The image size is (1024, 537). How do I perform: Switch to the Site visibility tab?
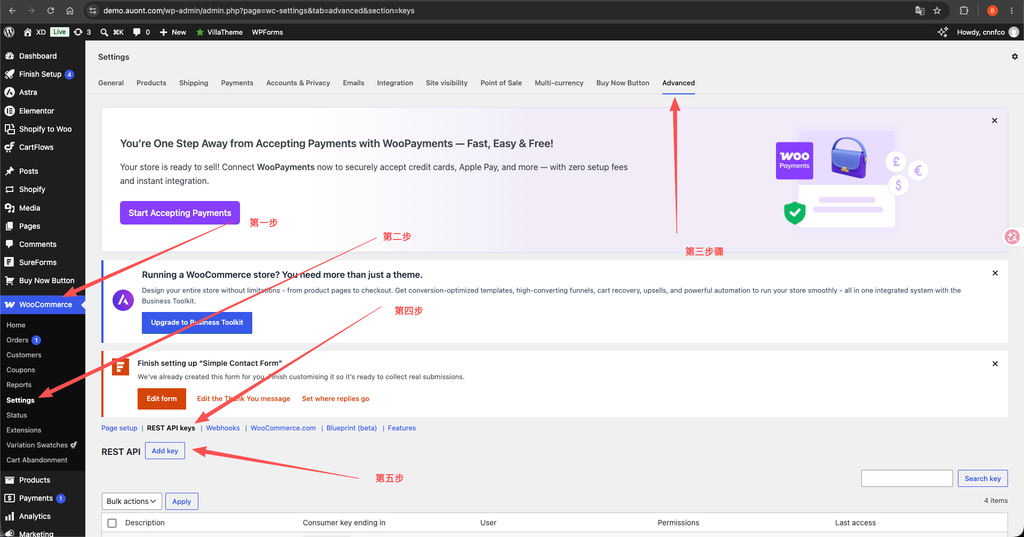coord(447,83)
